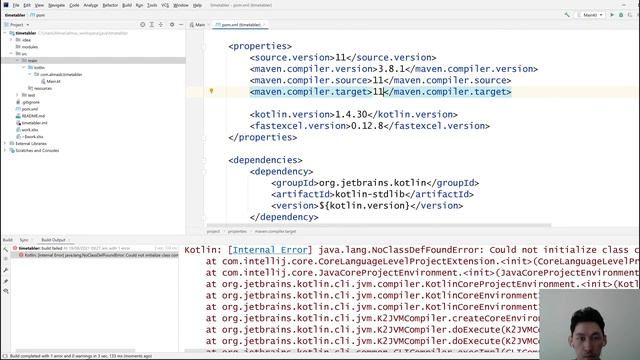Viewport: 640px width, 360px height.
Task: Open the Window menu
Action: click(x=181, y=5)
